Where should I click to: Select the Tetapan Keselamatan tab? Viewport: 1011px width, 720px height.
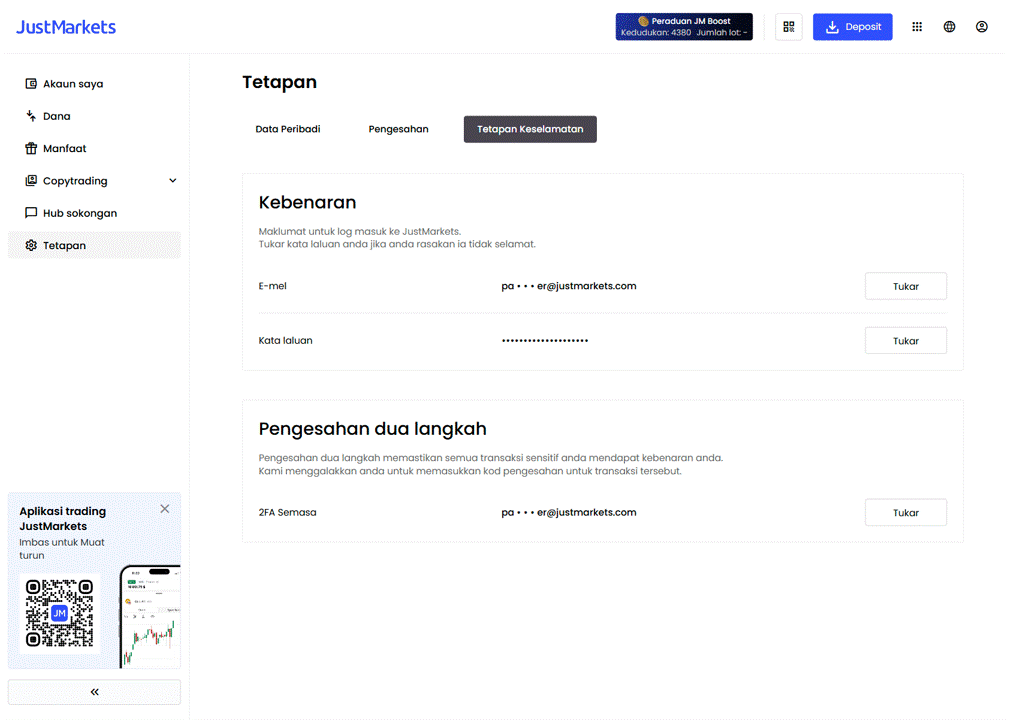click(530, 129)
